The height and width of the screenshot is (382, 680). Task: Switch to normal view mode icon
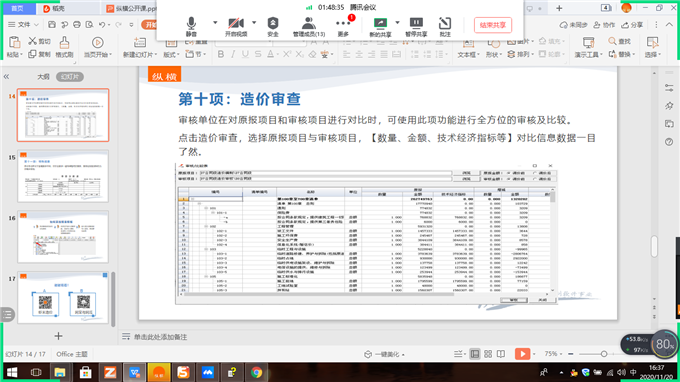pos(475,354)
